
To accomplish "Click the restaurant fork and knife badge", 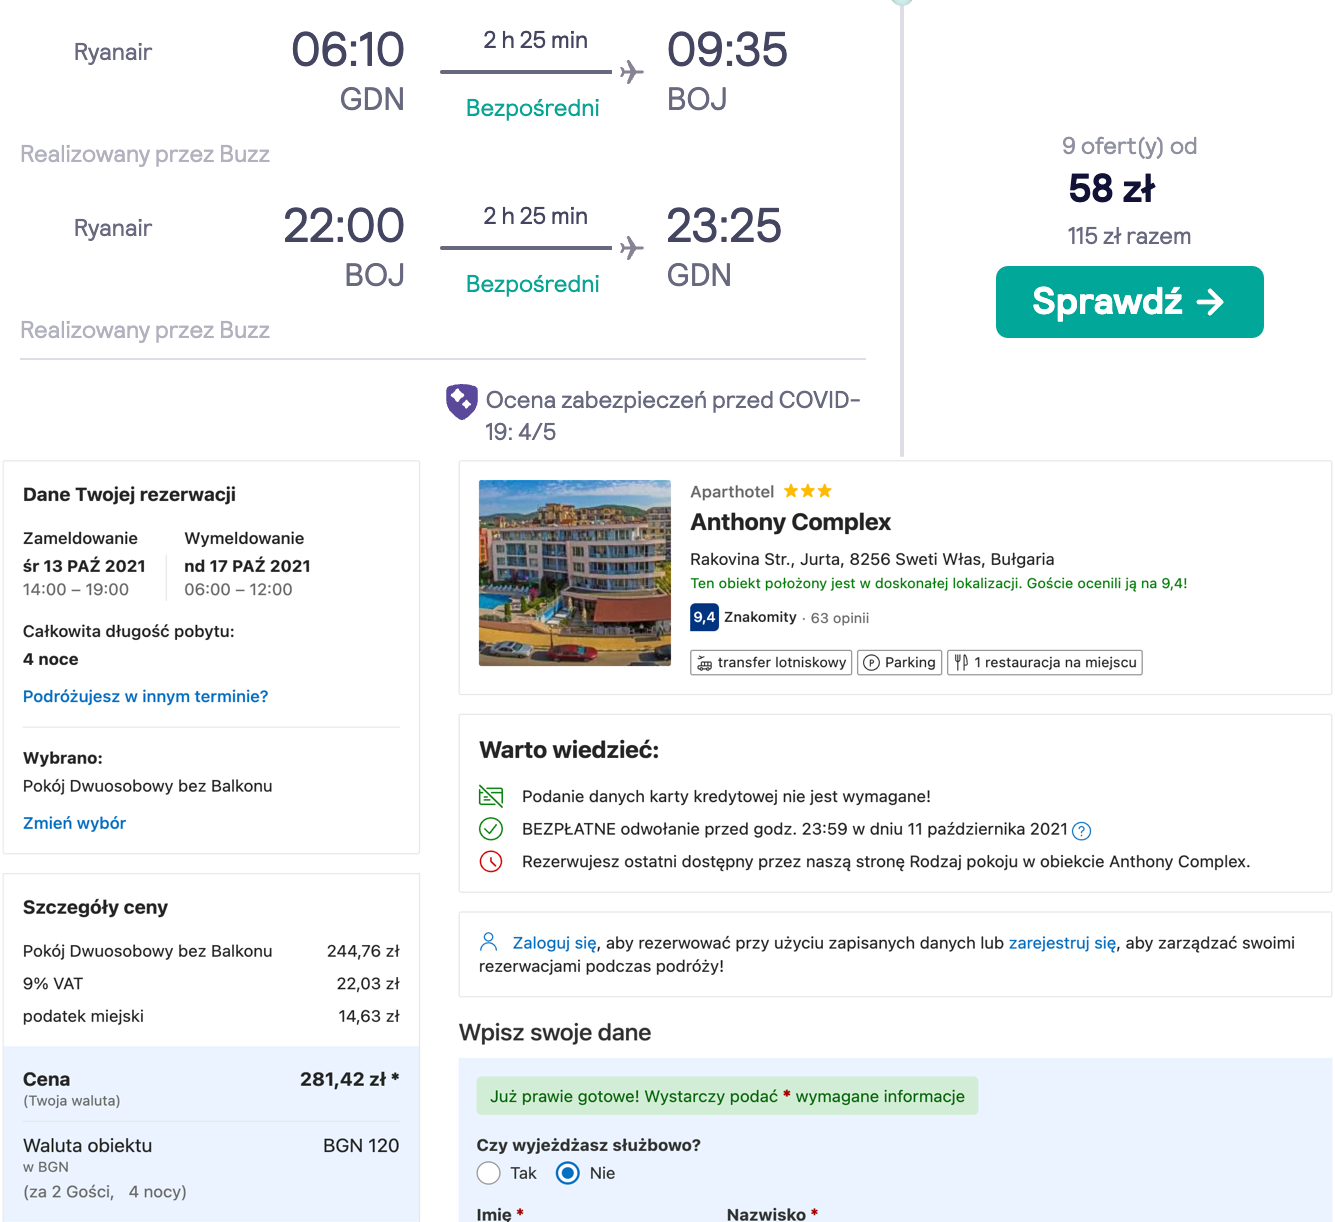I will 1044,662.
